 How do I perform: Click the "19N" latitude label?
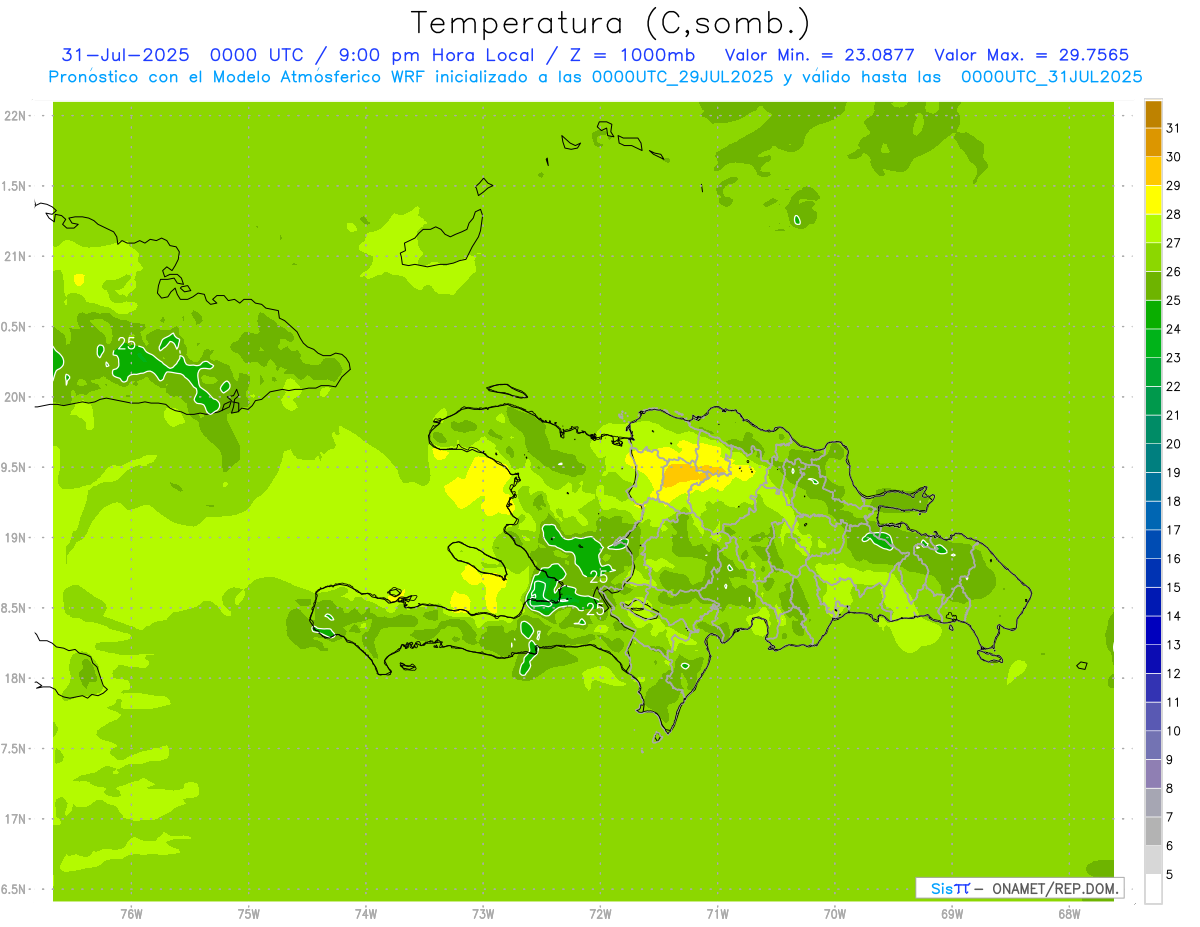click(x=15, y=538)
